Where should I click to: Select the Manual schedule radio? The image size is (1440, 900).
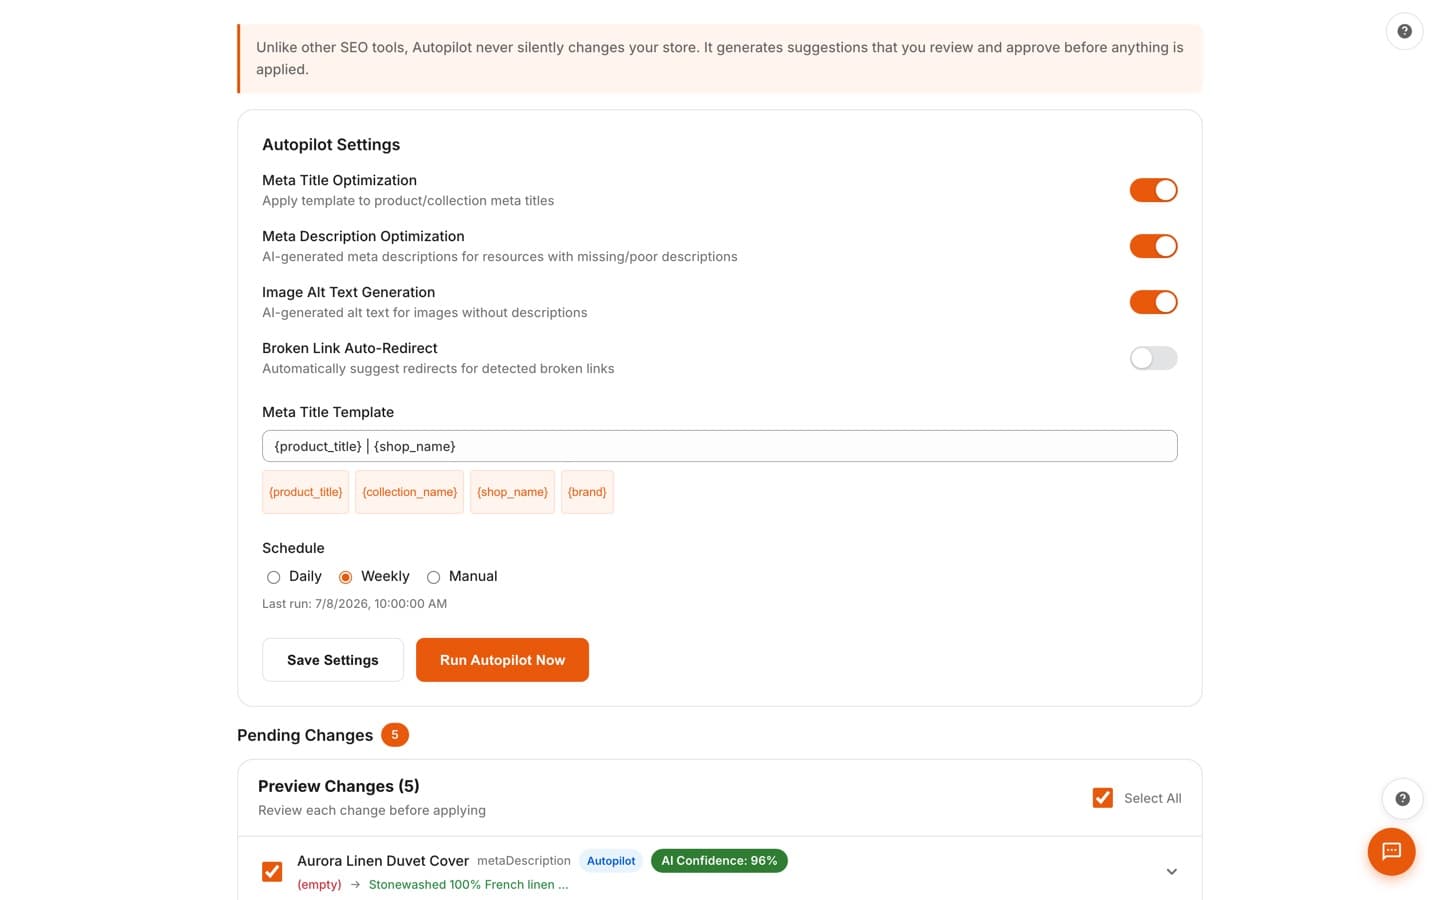(x=433, y=577)
